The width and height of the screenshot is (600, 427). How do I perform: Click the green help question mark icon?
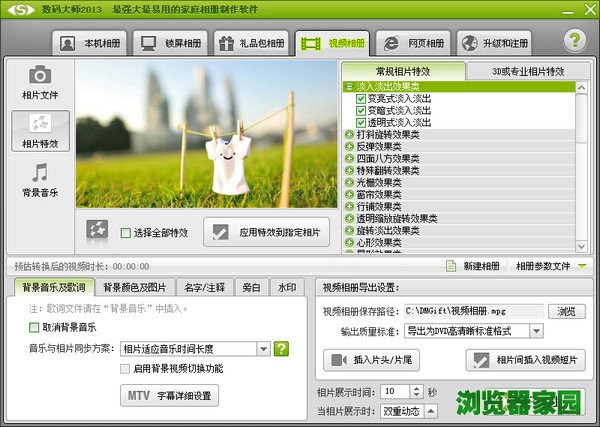pos(574,41)
